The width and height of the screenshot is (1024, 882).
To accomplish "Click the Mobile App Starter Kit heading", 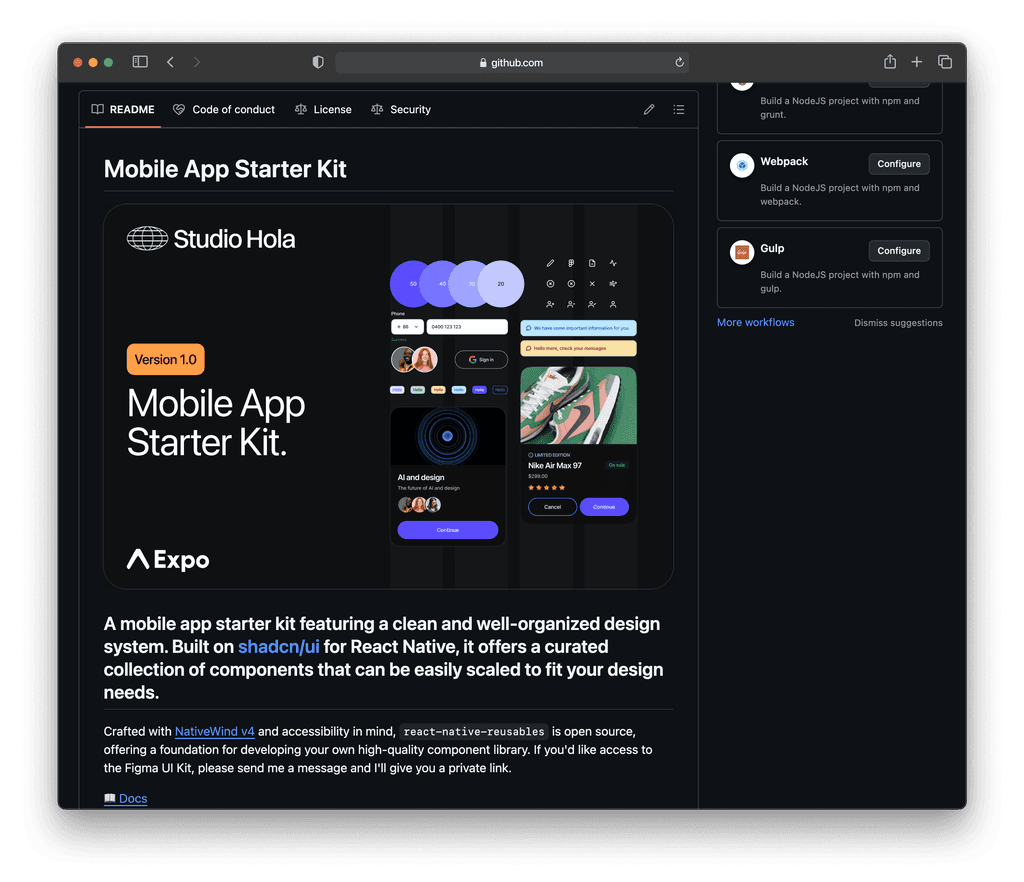I will pyautogui.click(x=225, y=169).
